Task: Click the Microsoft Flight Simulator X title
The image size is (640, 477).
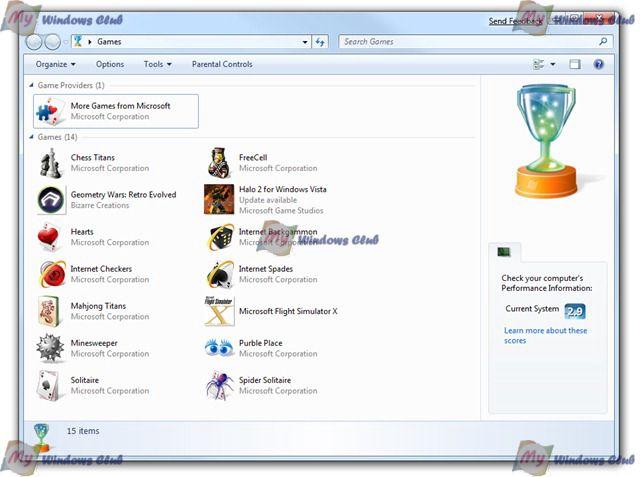Action: click(x=288, y=311)
